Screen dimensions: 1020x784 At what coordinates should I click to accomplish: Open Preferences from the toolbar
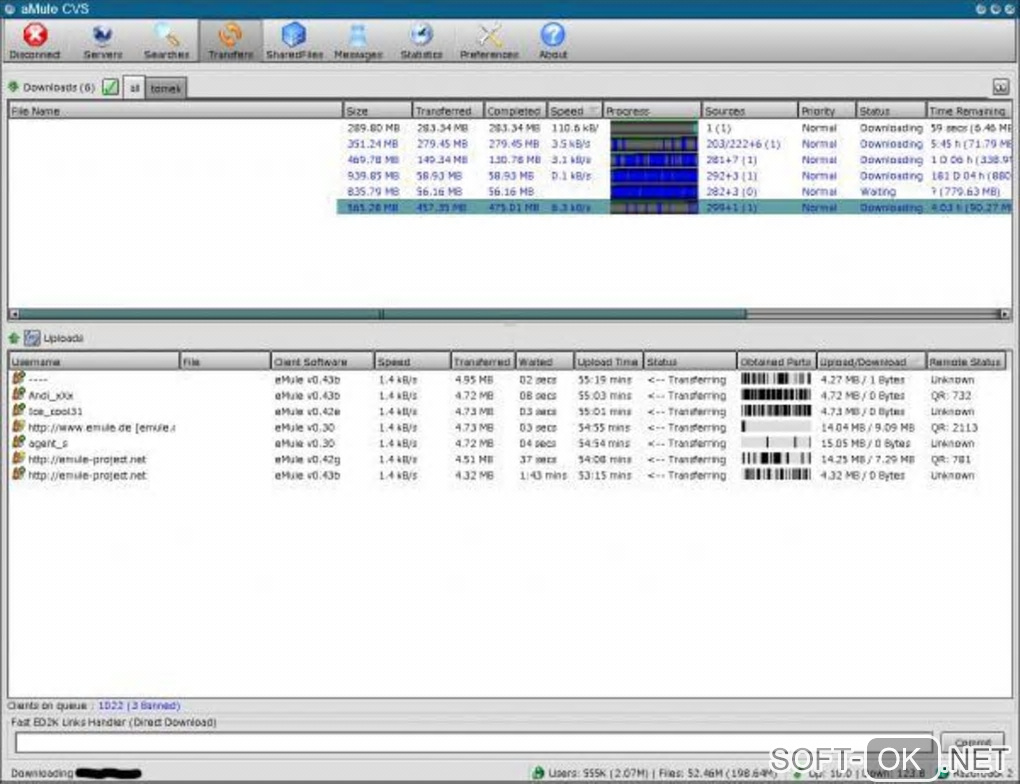pyautogui.click(x=489, y=40)
